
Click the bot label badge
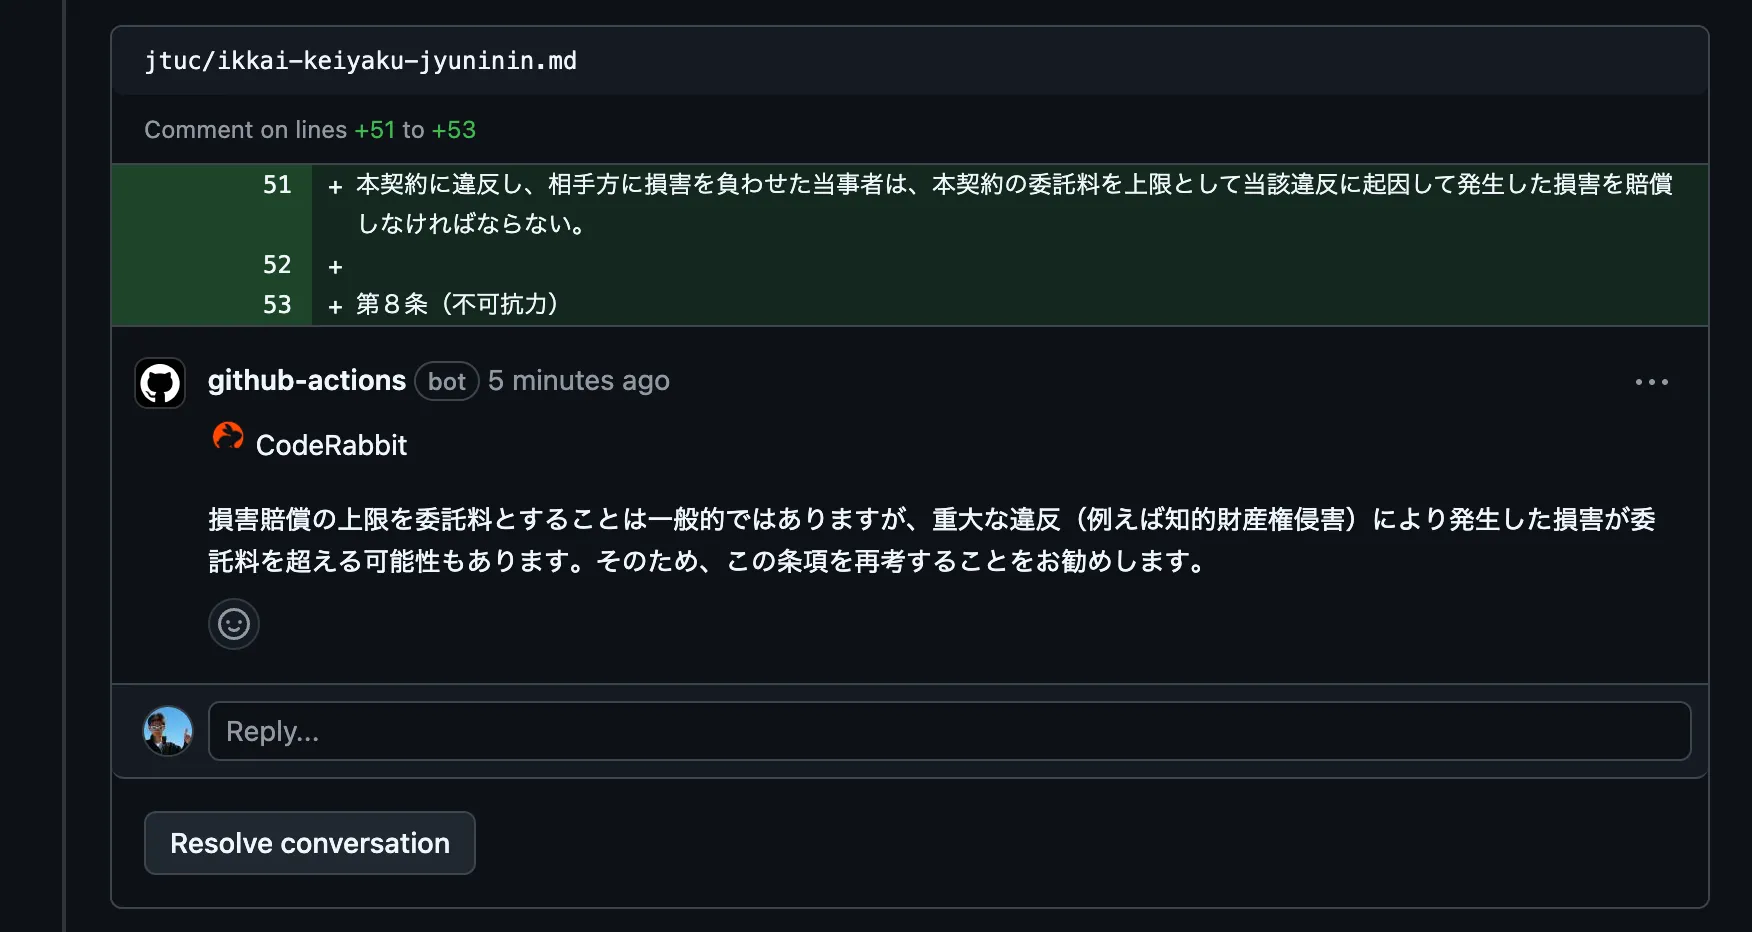[x=446, y=381]
